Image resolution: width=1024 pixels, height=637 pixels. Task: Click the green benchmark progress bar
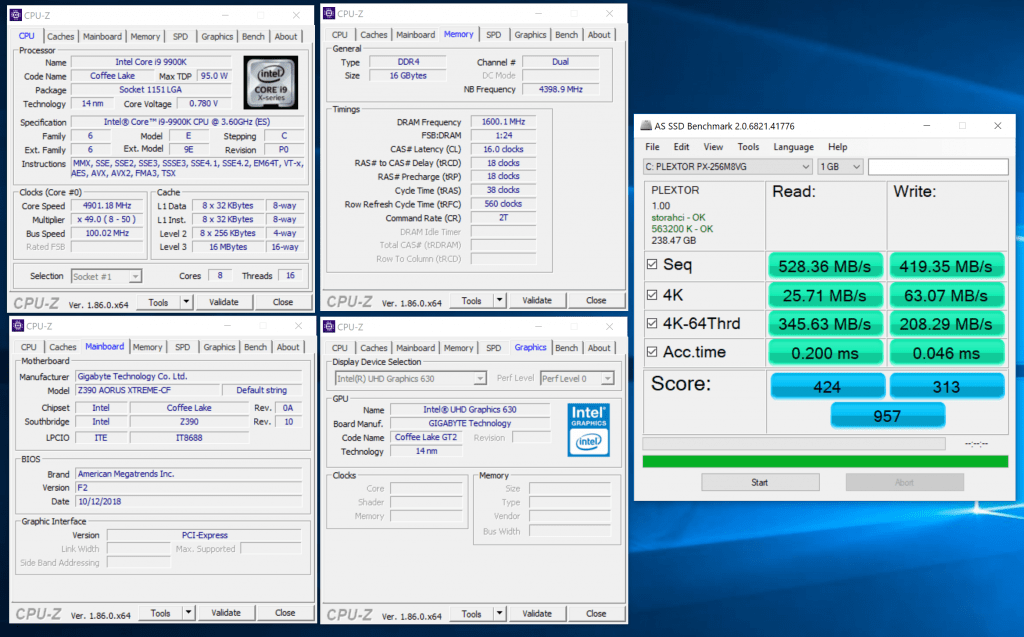click(825, 461)
